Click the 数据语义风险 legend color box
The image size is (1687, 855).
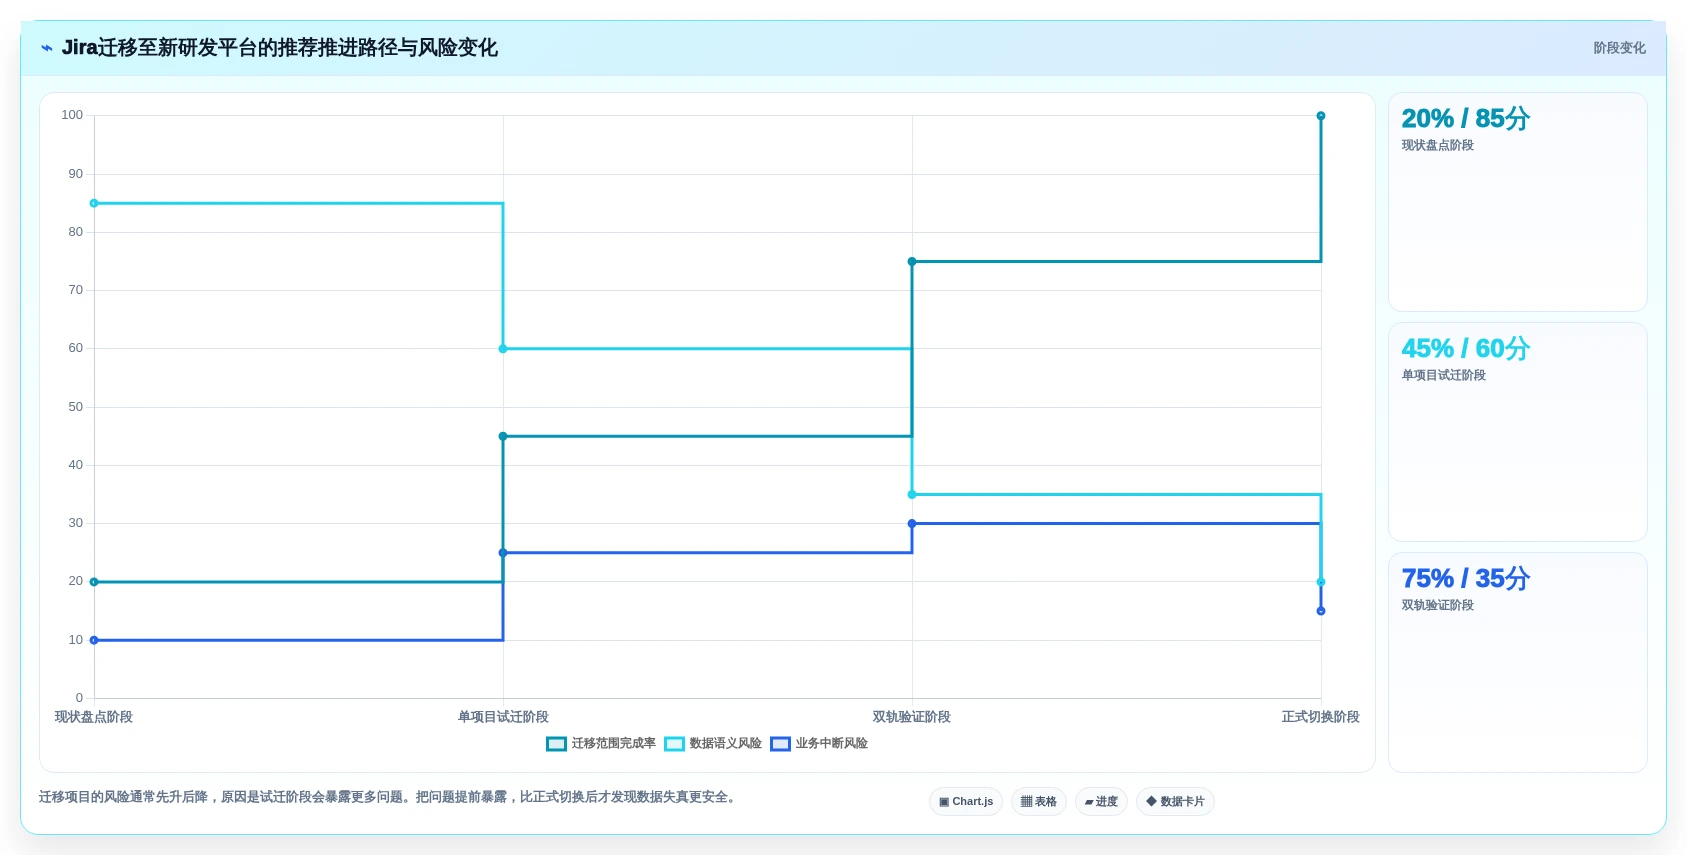point(675,743)
